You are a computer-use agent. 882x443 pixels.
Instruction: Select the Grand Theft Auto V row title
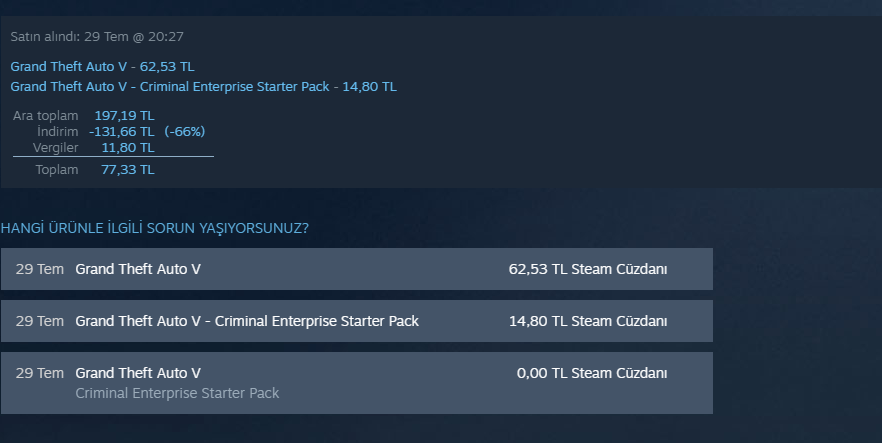pos(138,269)
